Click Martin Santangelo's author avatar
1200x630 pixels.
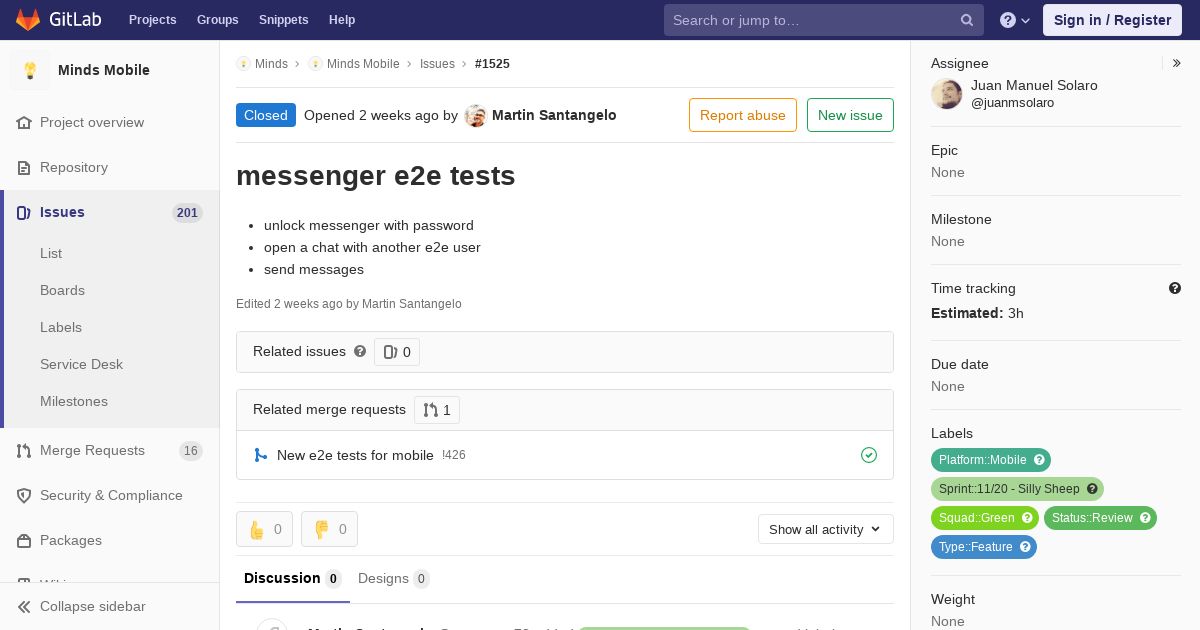(476, 116)
